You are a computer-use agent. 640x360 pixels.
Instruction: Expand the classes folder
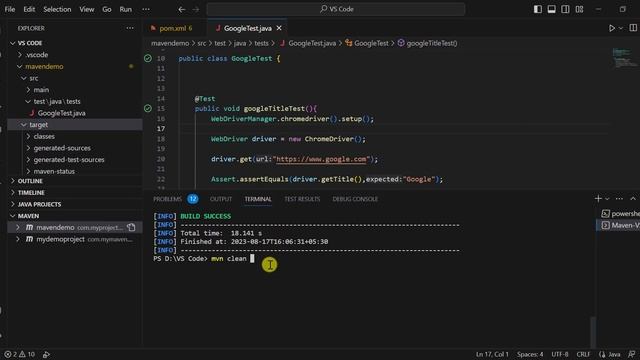pyautogui.click(x=75, y=136)
